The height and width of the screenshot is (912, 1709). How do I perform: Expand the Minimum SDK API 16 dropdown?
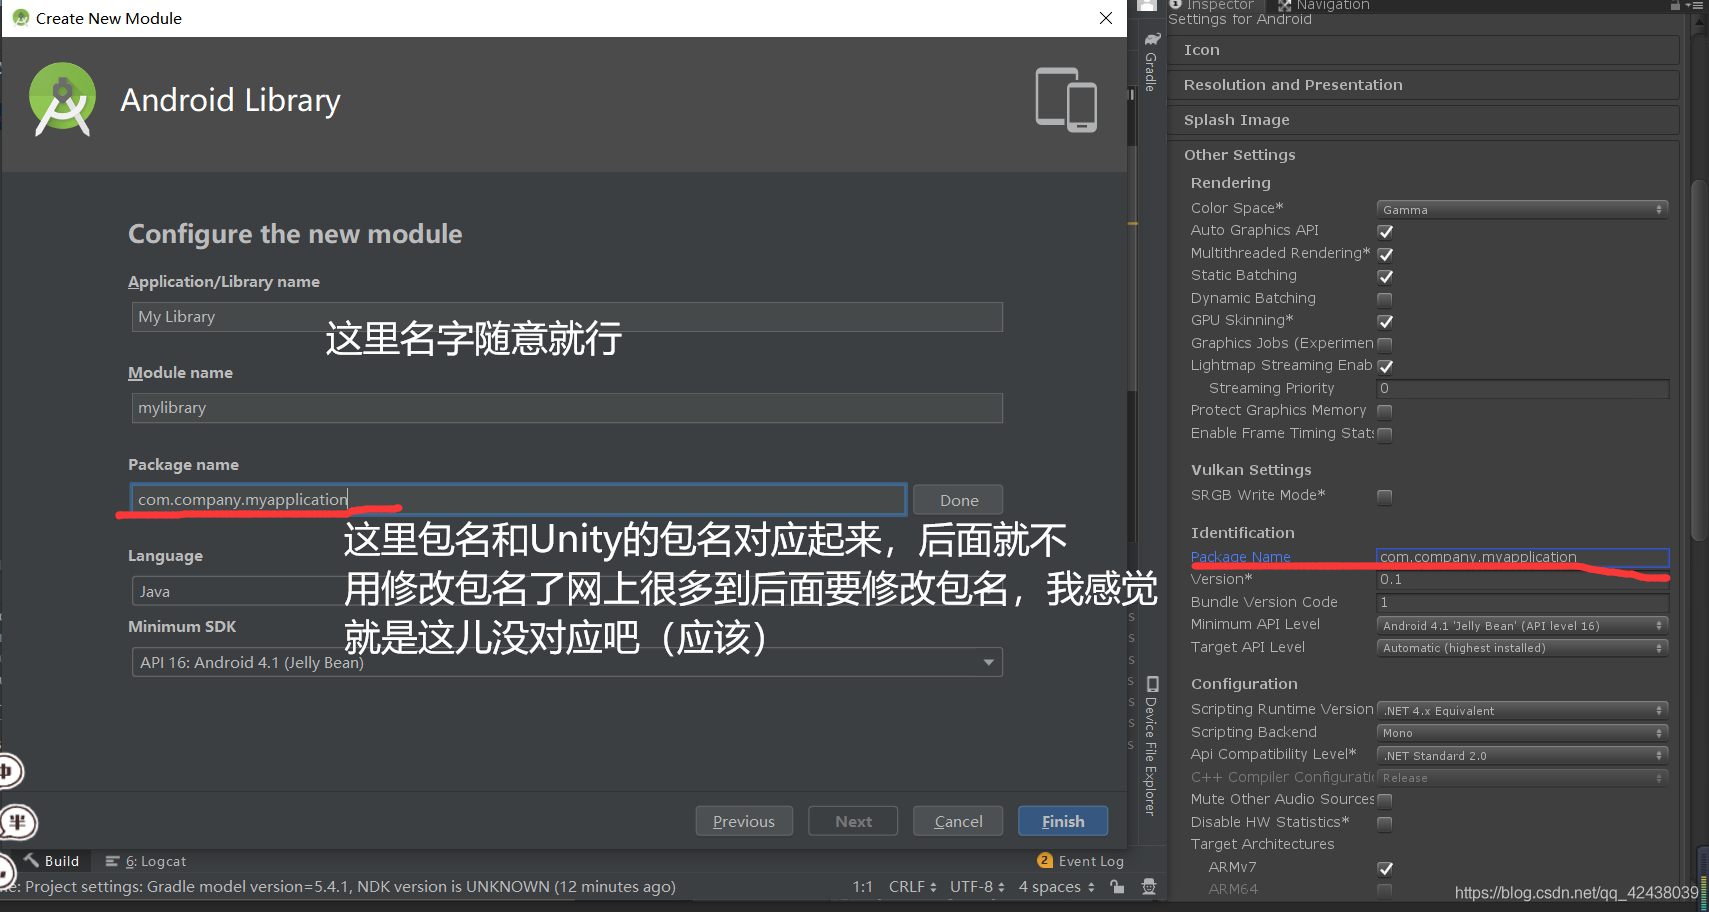(x=567, y=662)
